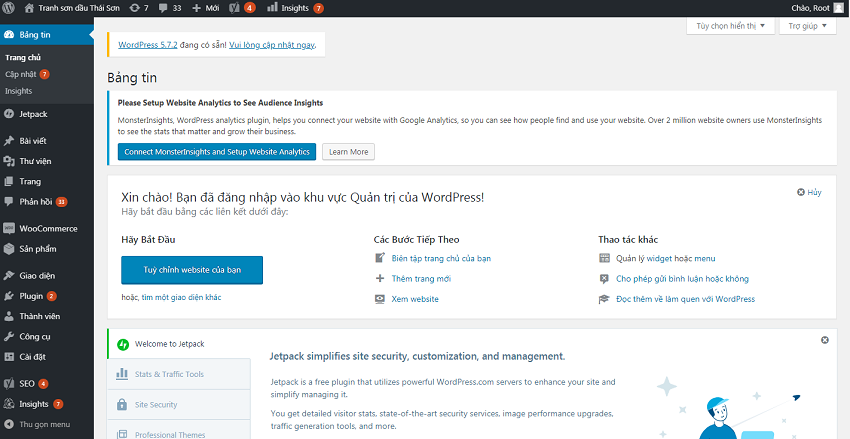Viewport: 850px width, 439px height.
Task: Expand Tùy chọn hiển thị dropdown
Action: tap(731, 27)
